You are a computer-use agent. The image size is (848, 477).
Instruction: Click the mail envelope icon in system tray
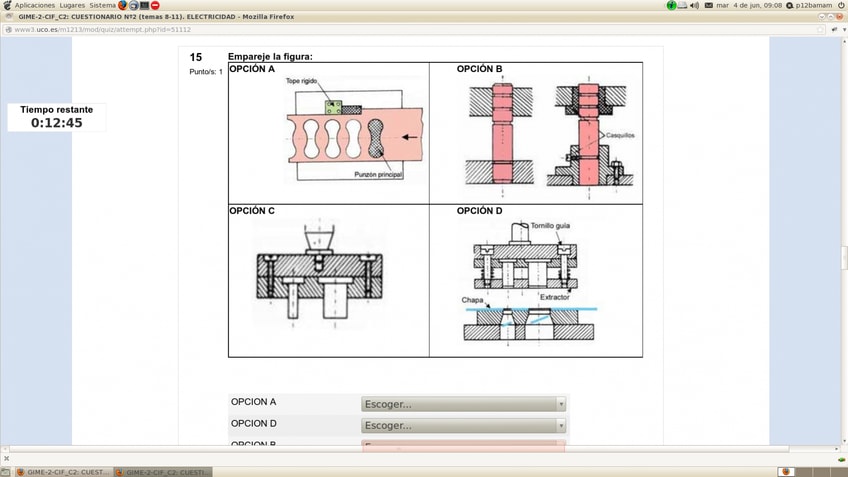(x=709, y=5)
